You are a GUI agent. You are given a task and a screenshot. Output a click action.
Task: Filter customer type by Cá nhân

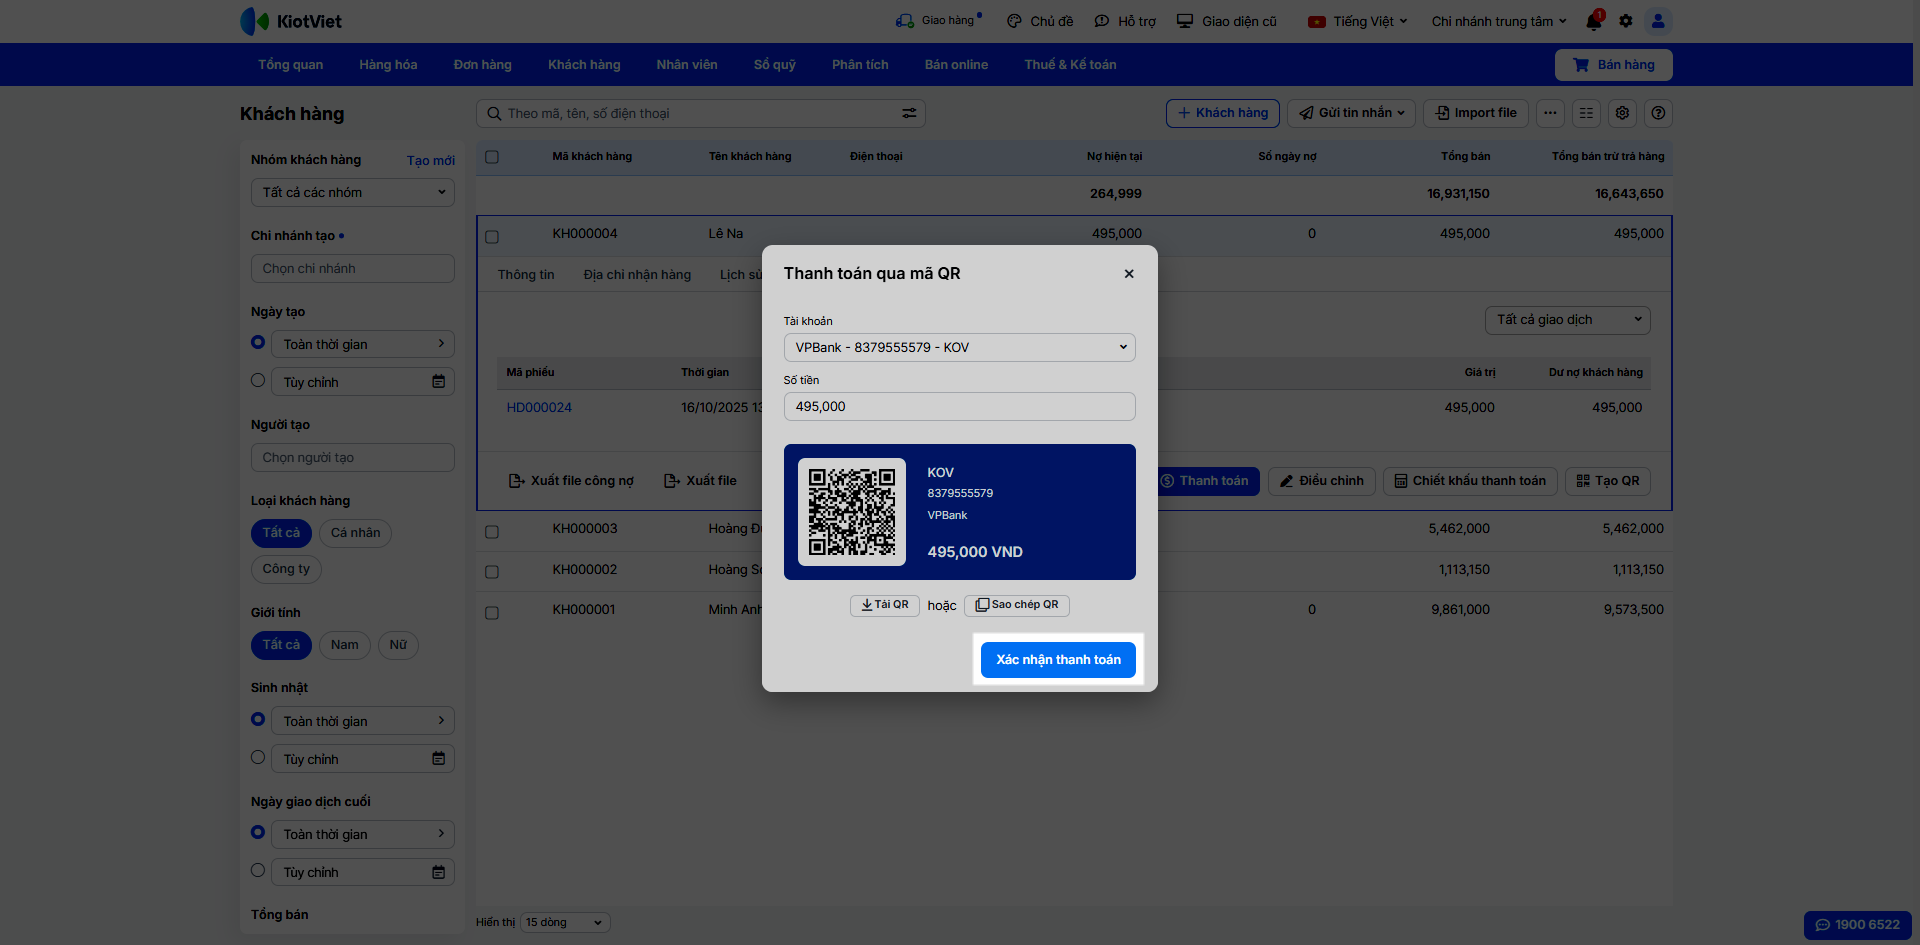click(x=356, y=533)
